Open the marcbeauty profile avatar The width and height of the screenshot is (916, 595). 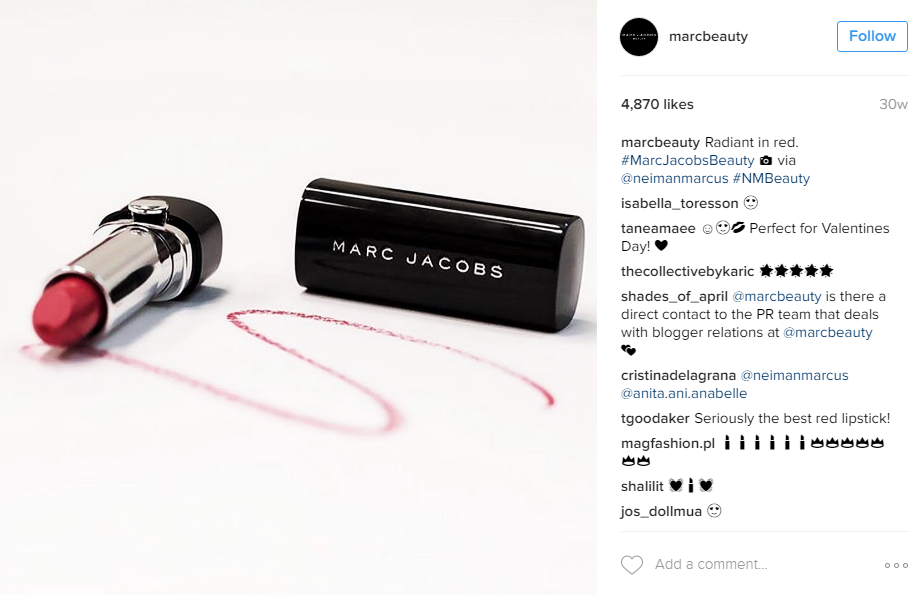click(x=639, y=37)
